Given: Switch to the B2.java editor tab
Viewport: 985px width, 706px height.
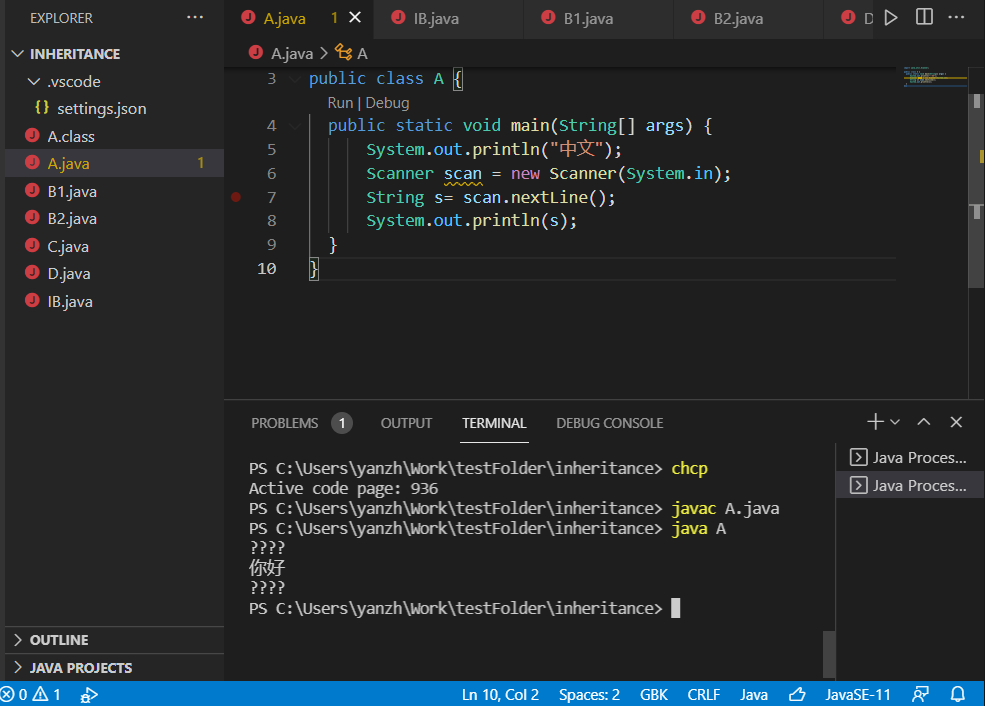Looking at the screenshot, I should tap(749, 19).
